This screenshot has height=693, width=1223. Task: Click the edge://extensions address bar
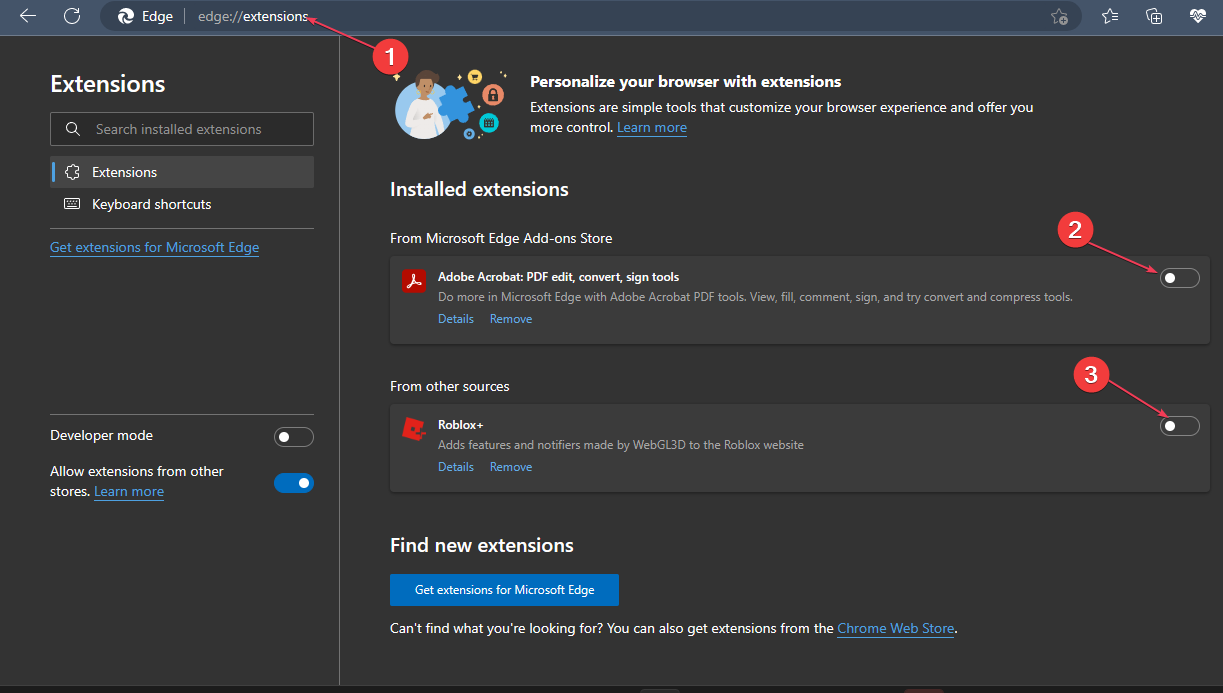(x=590, y=16)
